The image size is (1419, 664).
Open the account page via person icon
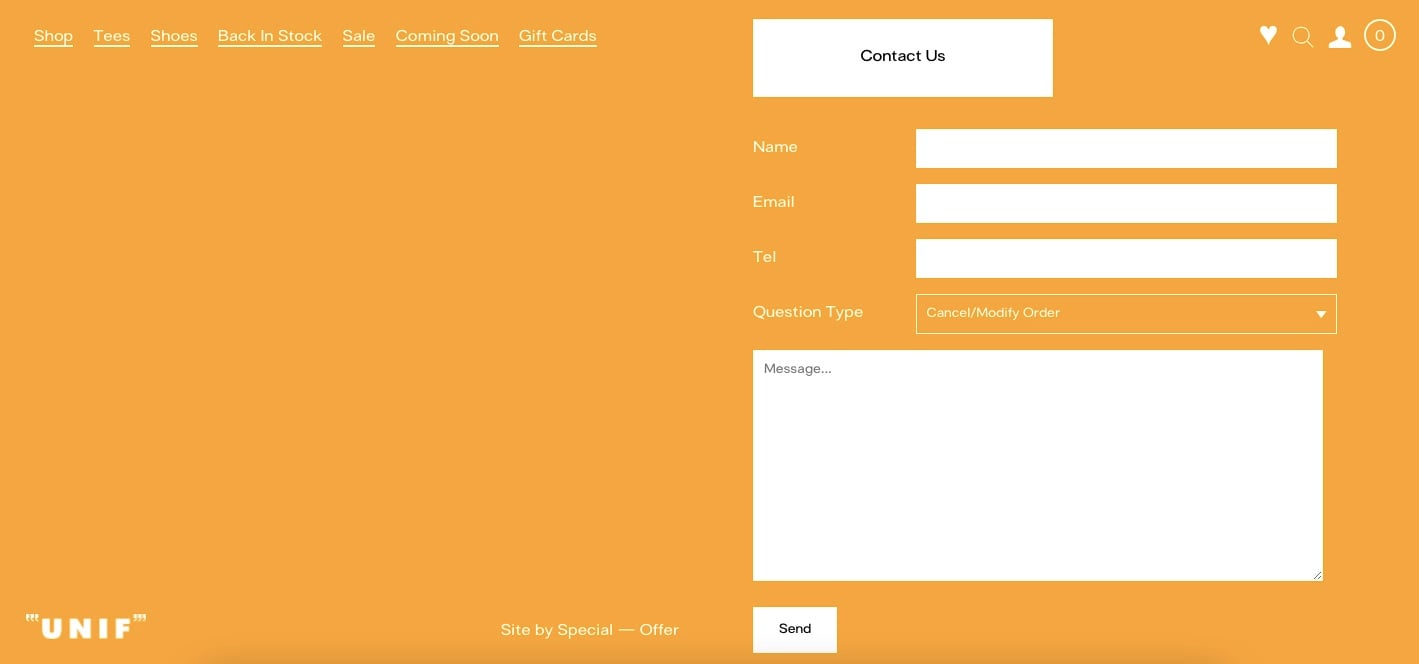point(1340,36)
